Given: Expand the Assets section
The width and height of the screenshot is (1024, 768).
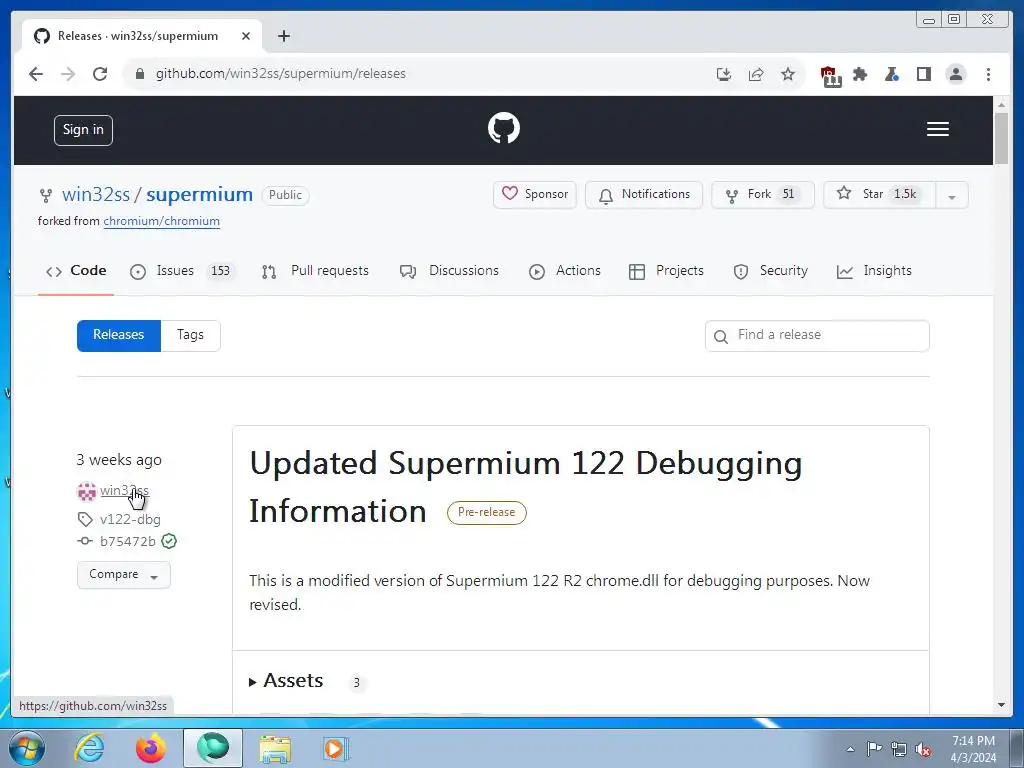Looking at the screenshot, I should click(x=287, y=681).
